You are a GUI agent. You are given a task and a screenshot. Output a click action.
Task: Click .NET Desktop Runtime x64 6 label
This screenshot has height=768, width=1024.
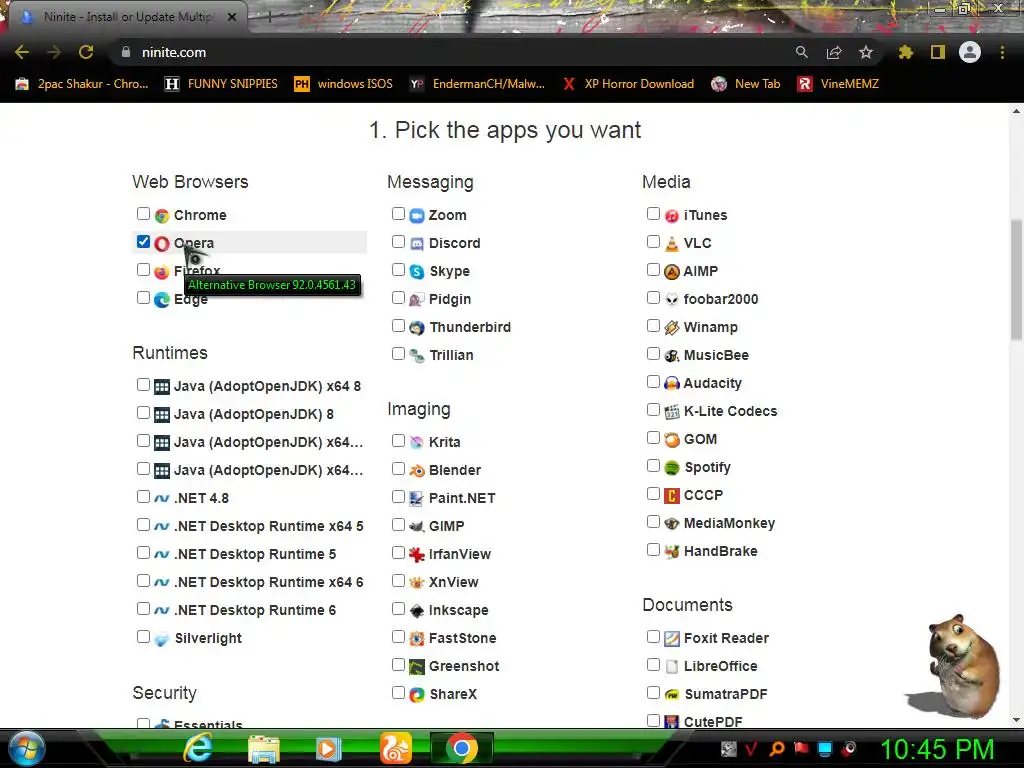pyautogui.click(x=268, y=582)
